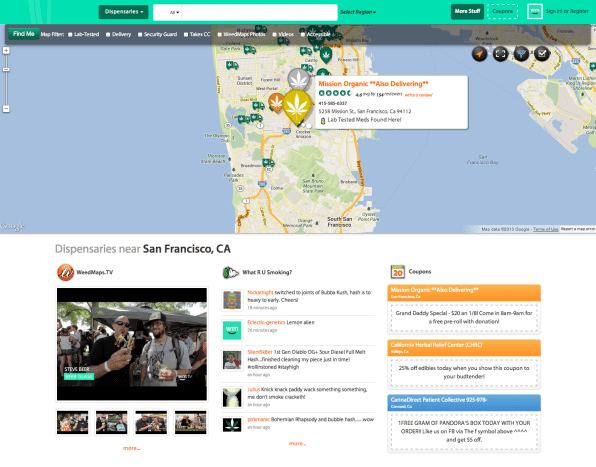Open ptrkmanic's leaf avatar
This screenshot has width=596, height=467.
coord(232,424)
